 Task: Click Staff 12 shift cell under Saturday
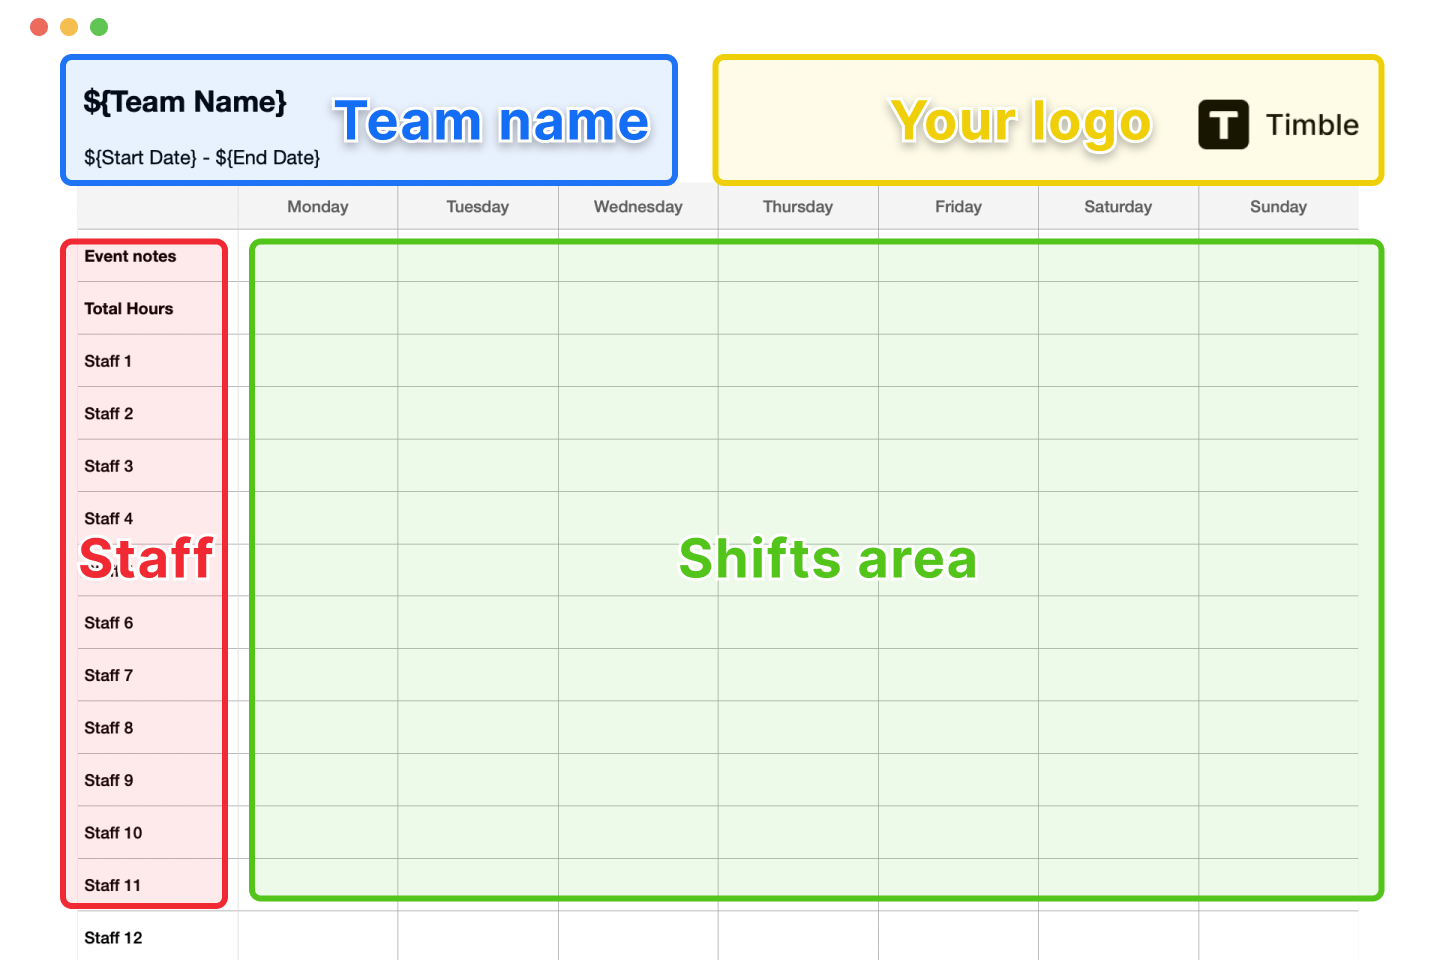[x=1118, y=936]
